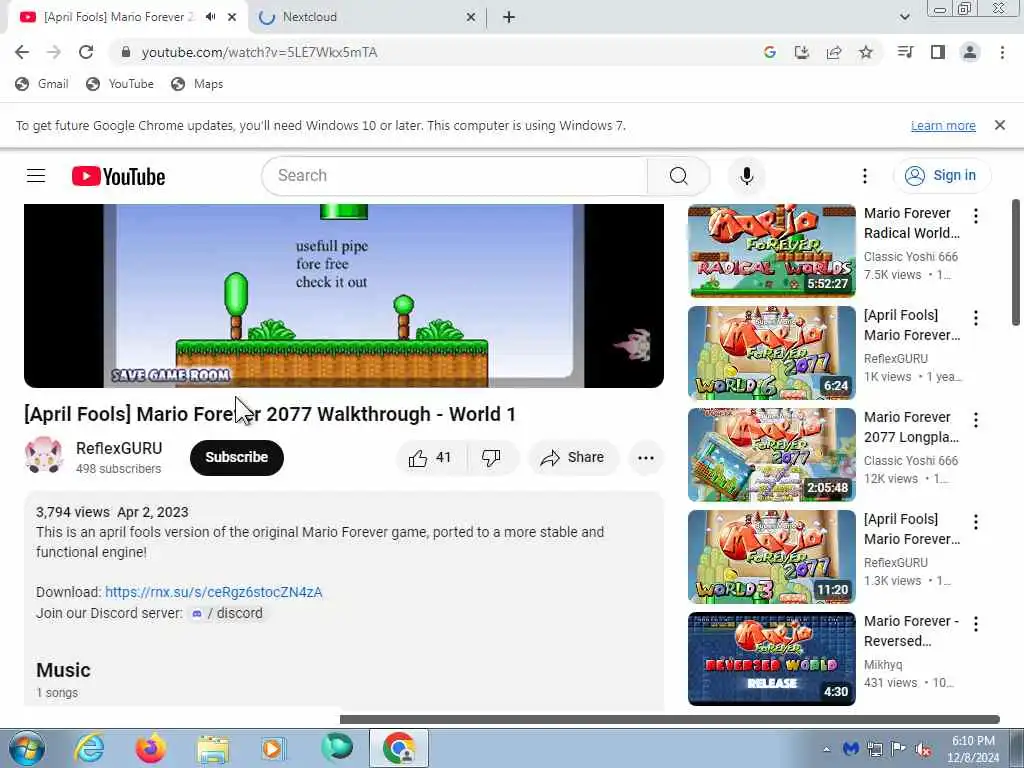Follow the Learn more link
The width and height of the screenshot is (1024, 768).
[943, 125]
